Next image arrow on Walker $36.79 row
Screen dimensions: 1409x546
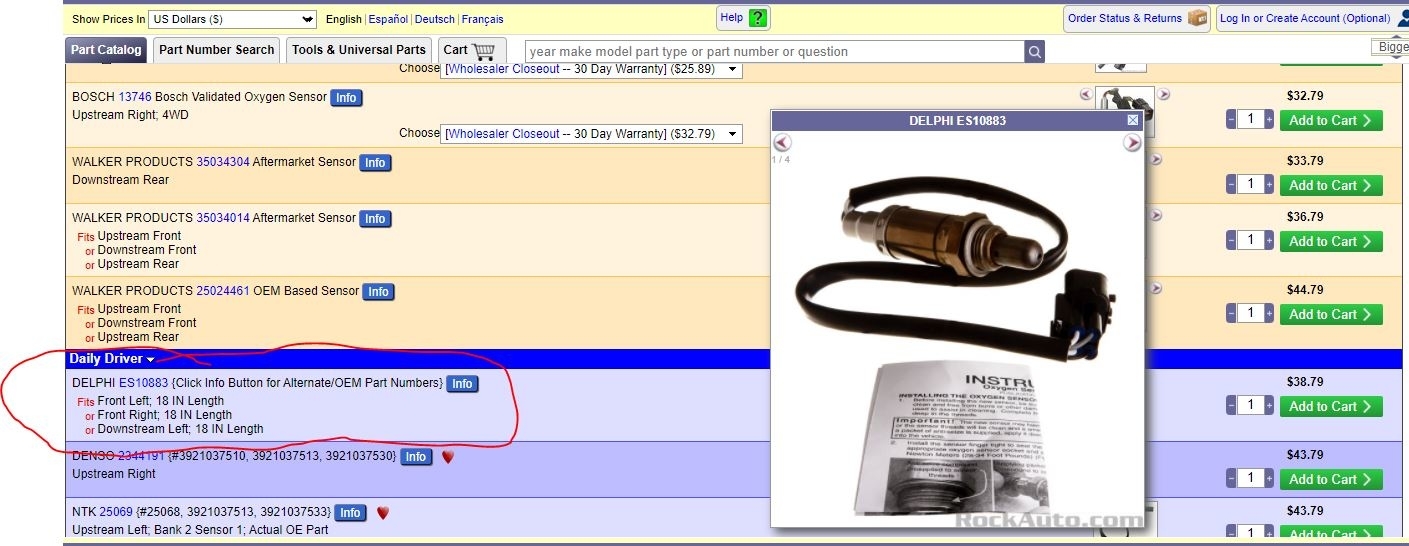(1156, 215)
